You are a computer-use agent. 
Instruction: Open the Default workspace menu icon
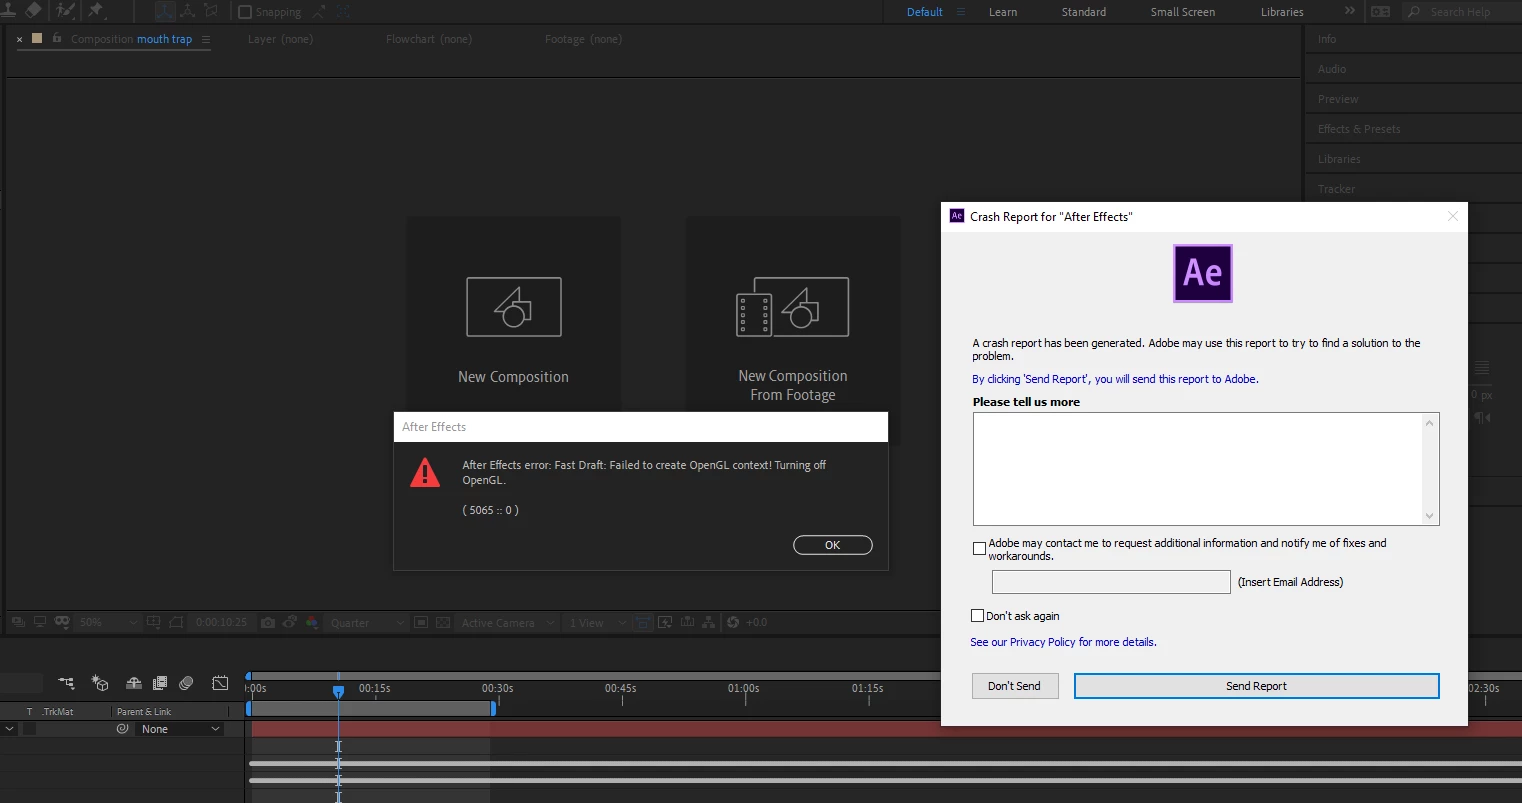961,12
